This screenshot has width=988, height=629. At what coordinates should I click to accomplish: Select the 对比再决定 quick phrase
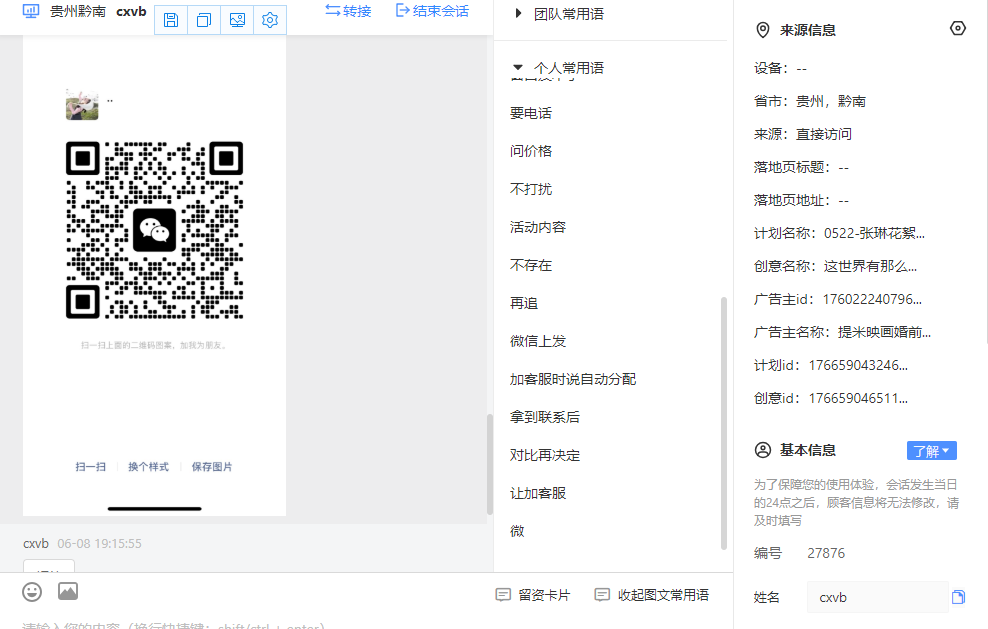tap(544, 455)
